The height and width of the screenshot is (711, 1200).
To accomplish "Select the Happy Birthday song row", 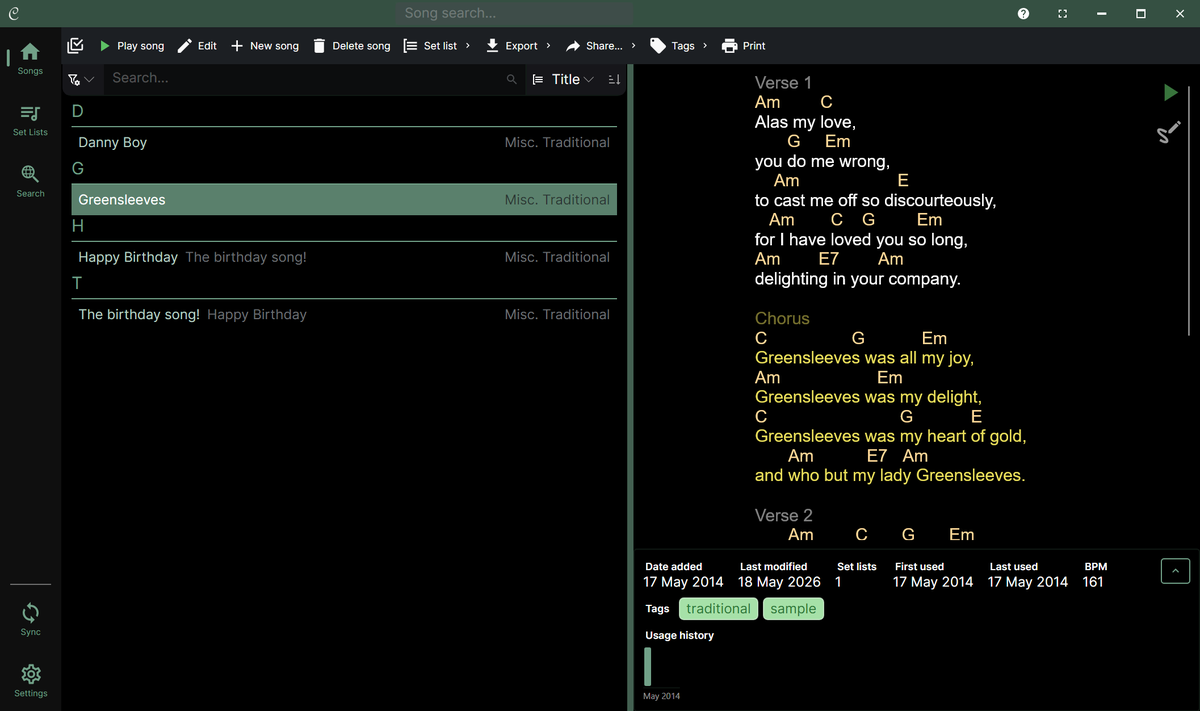I will (344, 257).
